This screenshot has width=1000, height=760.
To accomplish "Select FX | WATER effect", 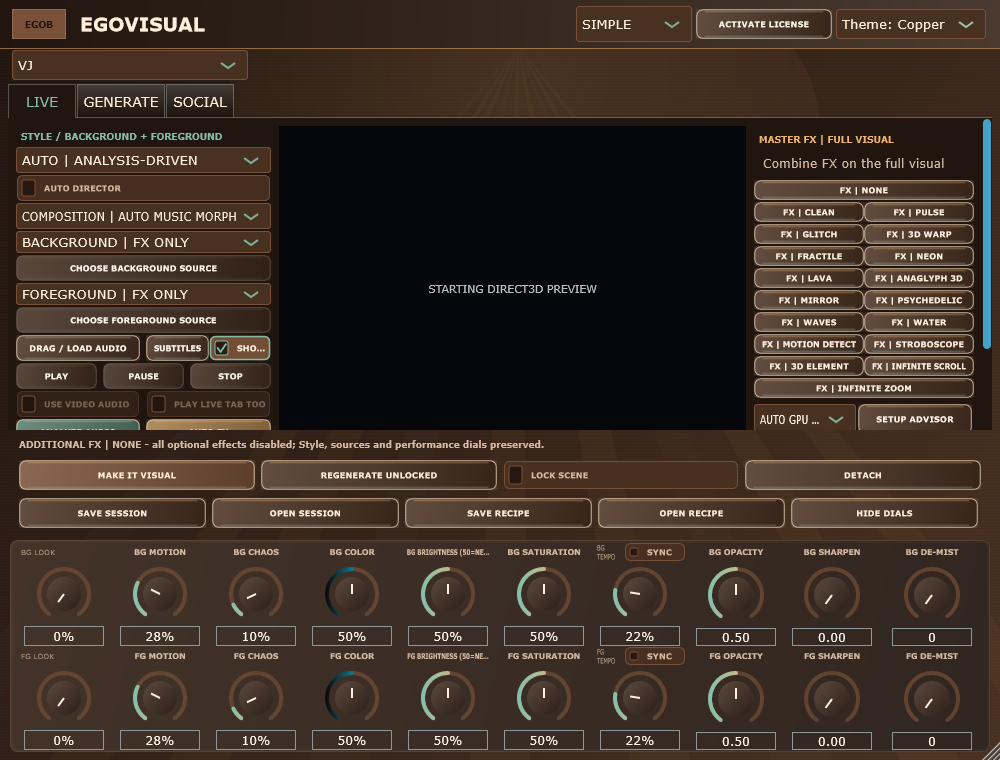I will [x=919, y=322].
